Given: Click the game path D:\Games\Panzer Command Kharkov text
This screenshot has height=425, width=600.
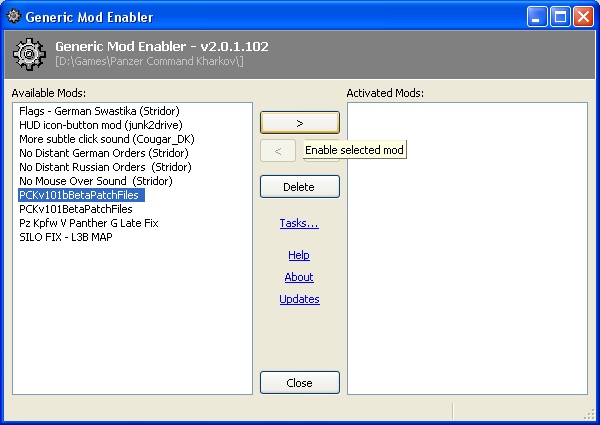Looking at the screenshot, I should coord(149,61).
